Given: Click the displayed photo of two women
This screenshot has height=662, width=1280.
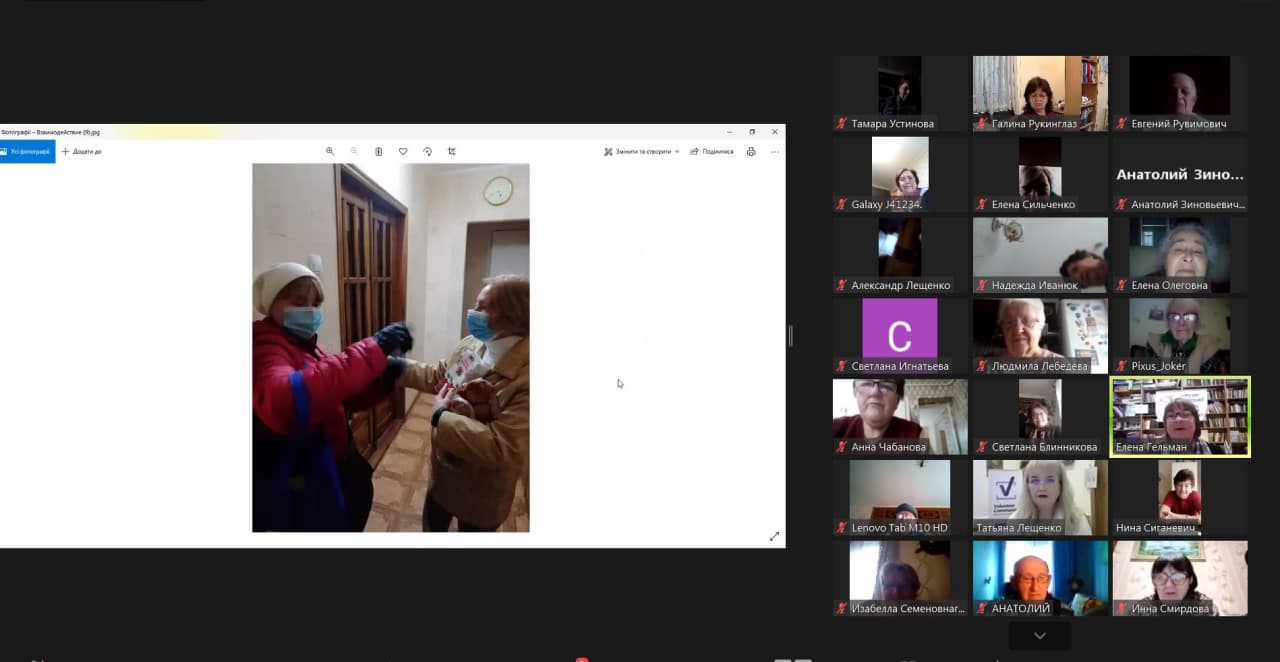Looking at the screenshot, I should click(390, 348).
